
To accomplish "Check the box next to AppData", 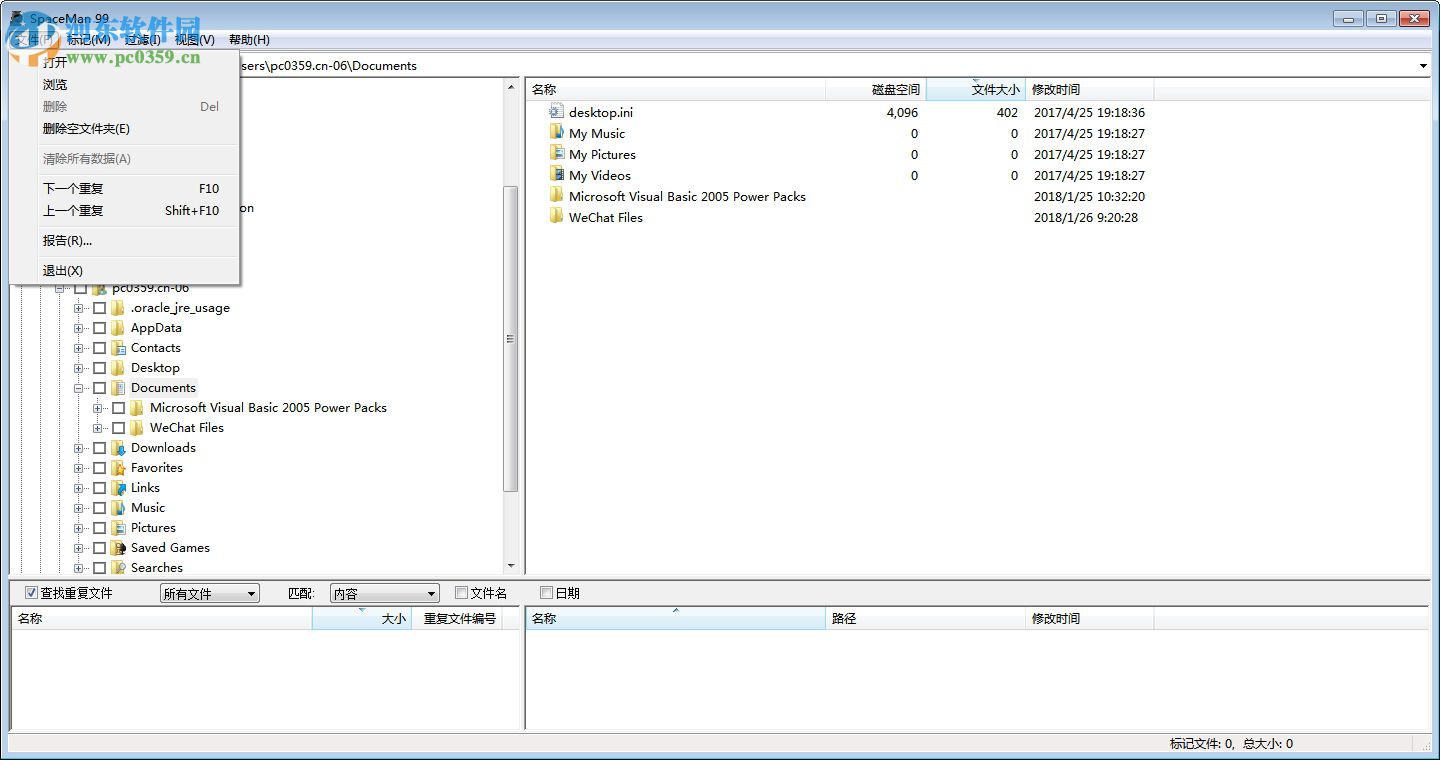I will 99,328.
